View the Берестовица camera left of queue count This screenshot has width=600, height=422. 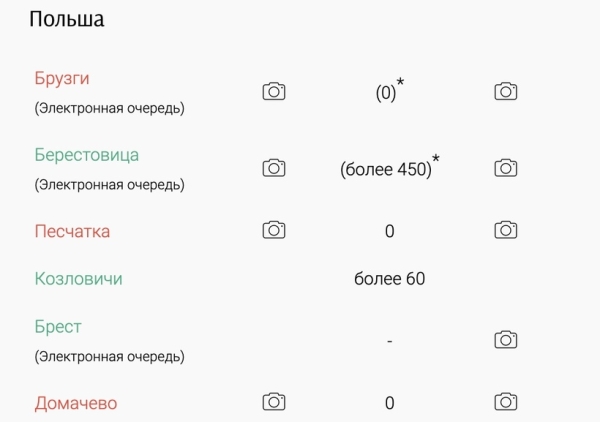click(x=274, y=168)
